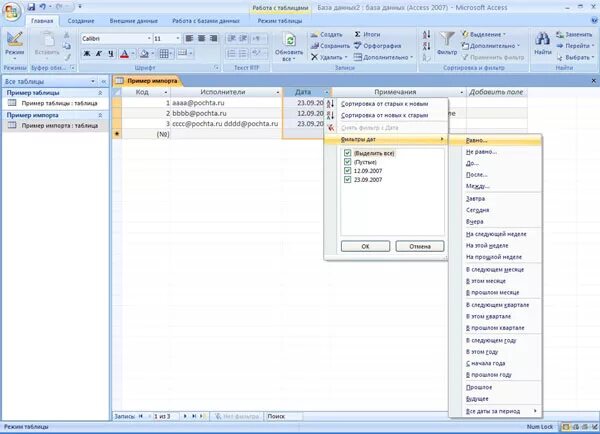Select Между... date filter

pyautogui.click(x=495, y=186)
